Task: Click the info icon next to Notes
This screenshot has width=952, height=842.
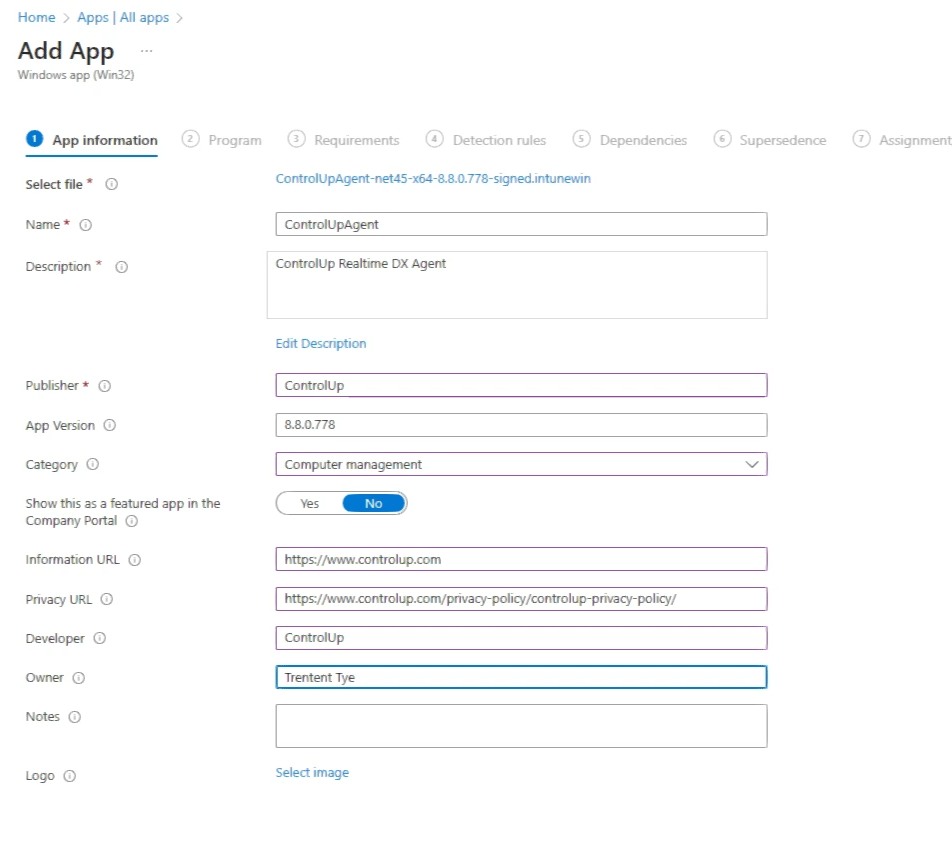Action: (74, 717)
